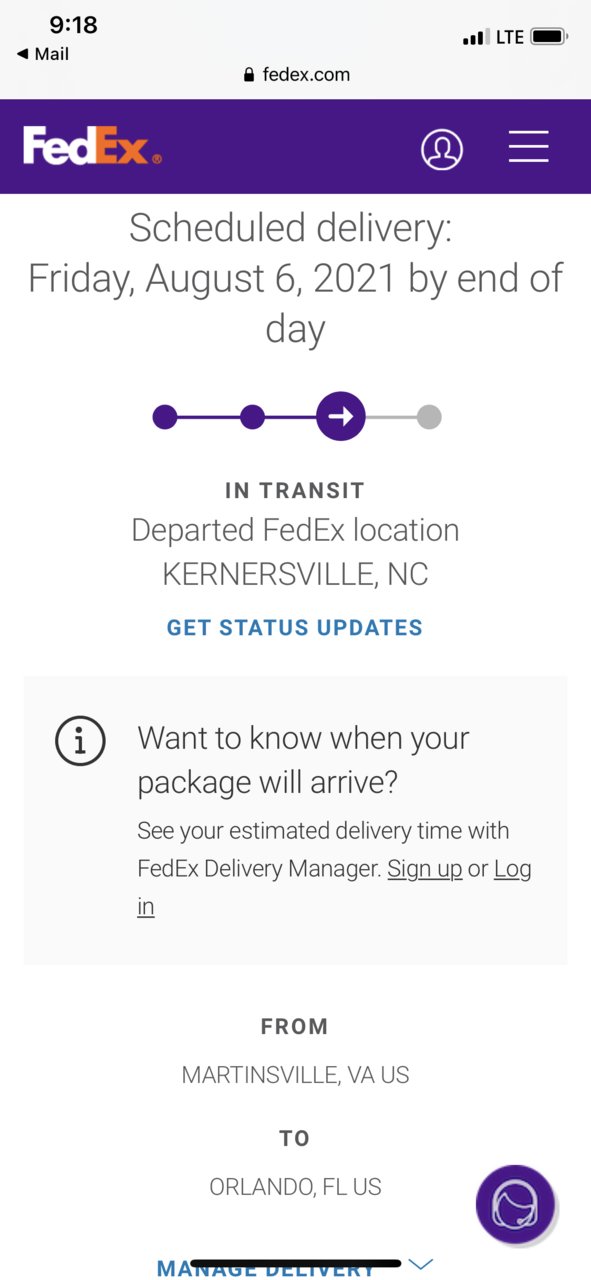
Task: Select the second progress dot
Action: pyautogui.click(x=253, y=416)
